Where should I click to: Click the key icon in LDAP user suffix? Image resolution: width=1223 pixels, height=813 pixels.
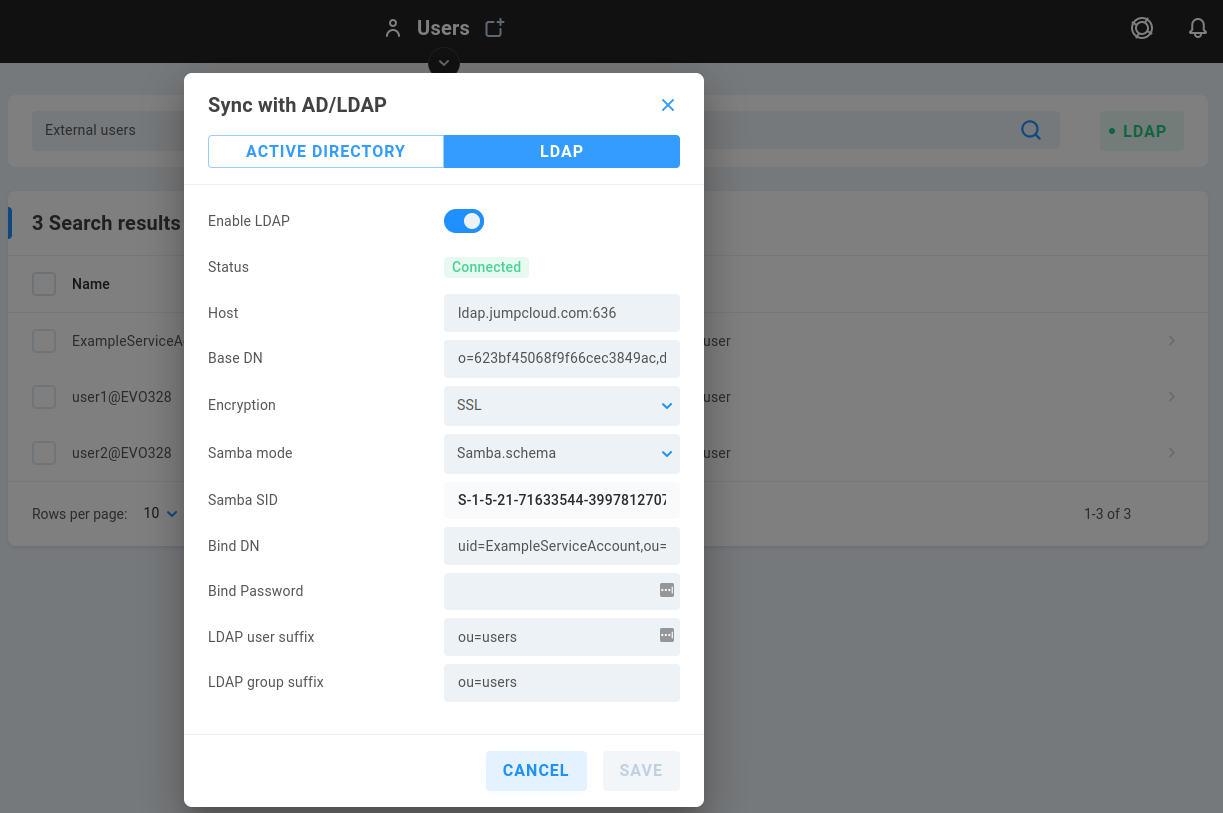(x=667, y=635)
